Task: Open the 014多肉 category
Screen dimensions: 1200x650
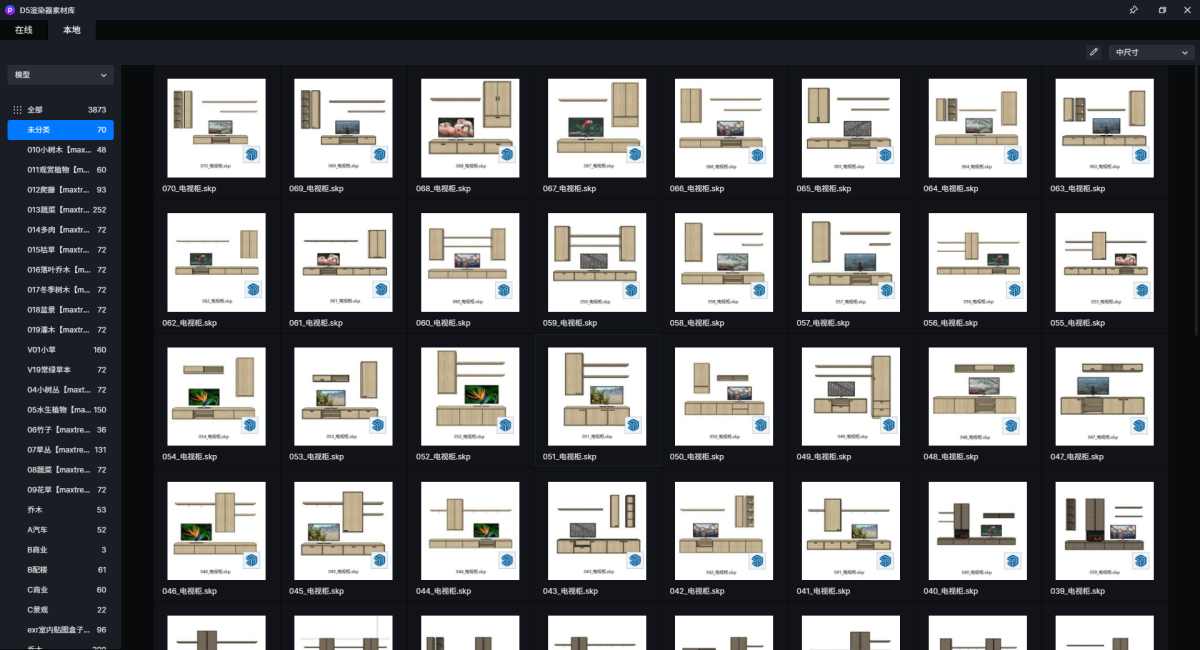Action: pos(60,230)
